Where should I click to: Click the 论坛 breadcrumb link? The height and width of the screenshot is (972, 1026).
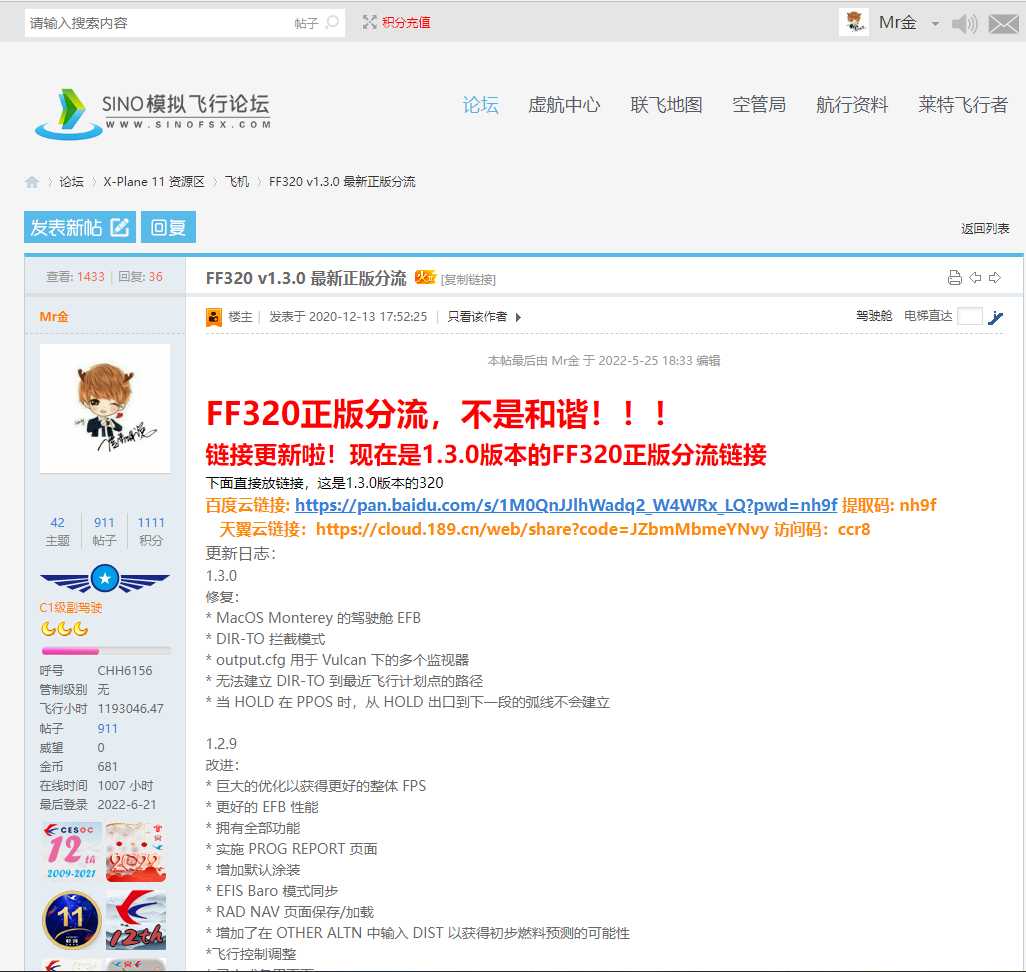71,182
